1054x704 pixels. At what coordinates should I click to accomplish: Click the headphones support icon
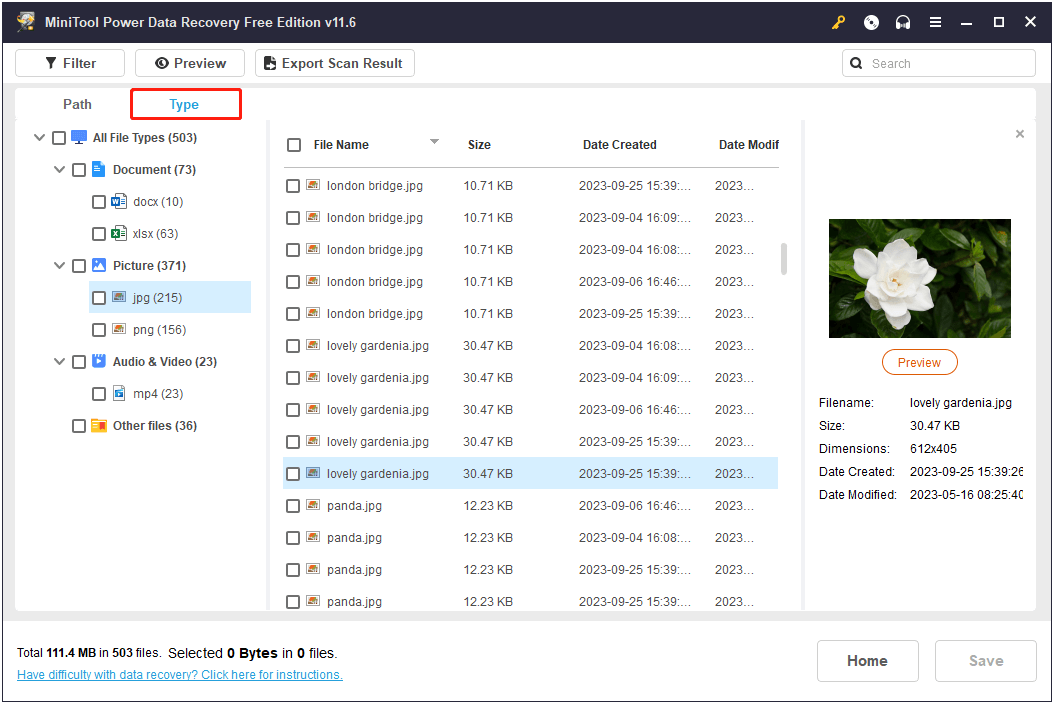(902, 21)
